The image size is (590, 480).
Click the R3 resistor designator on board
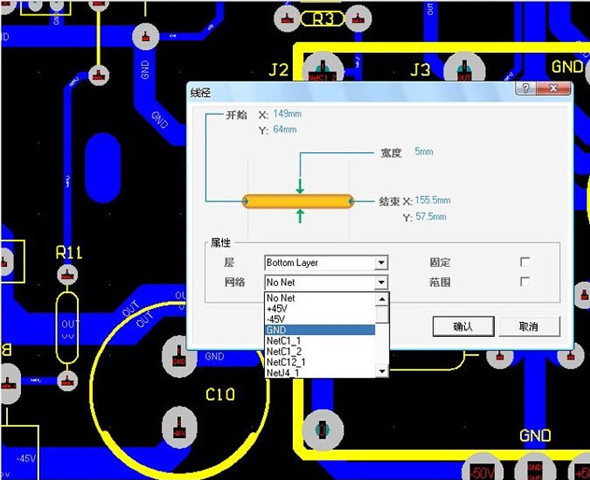click(322, 19)
